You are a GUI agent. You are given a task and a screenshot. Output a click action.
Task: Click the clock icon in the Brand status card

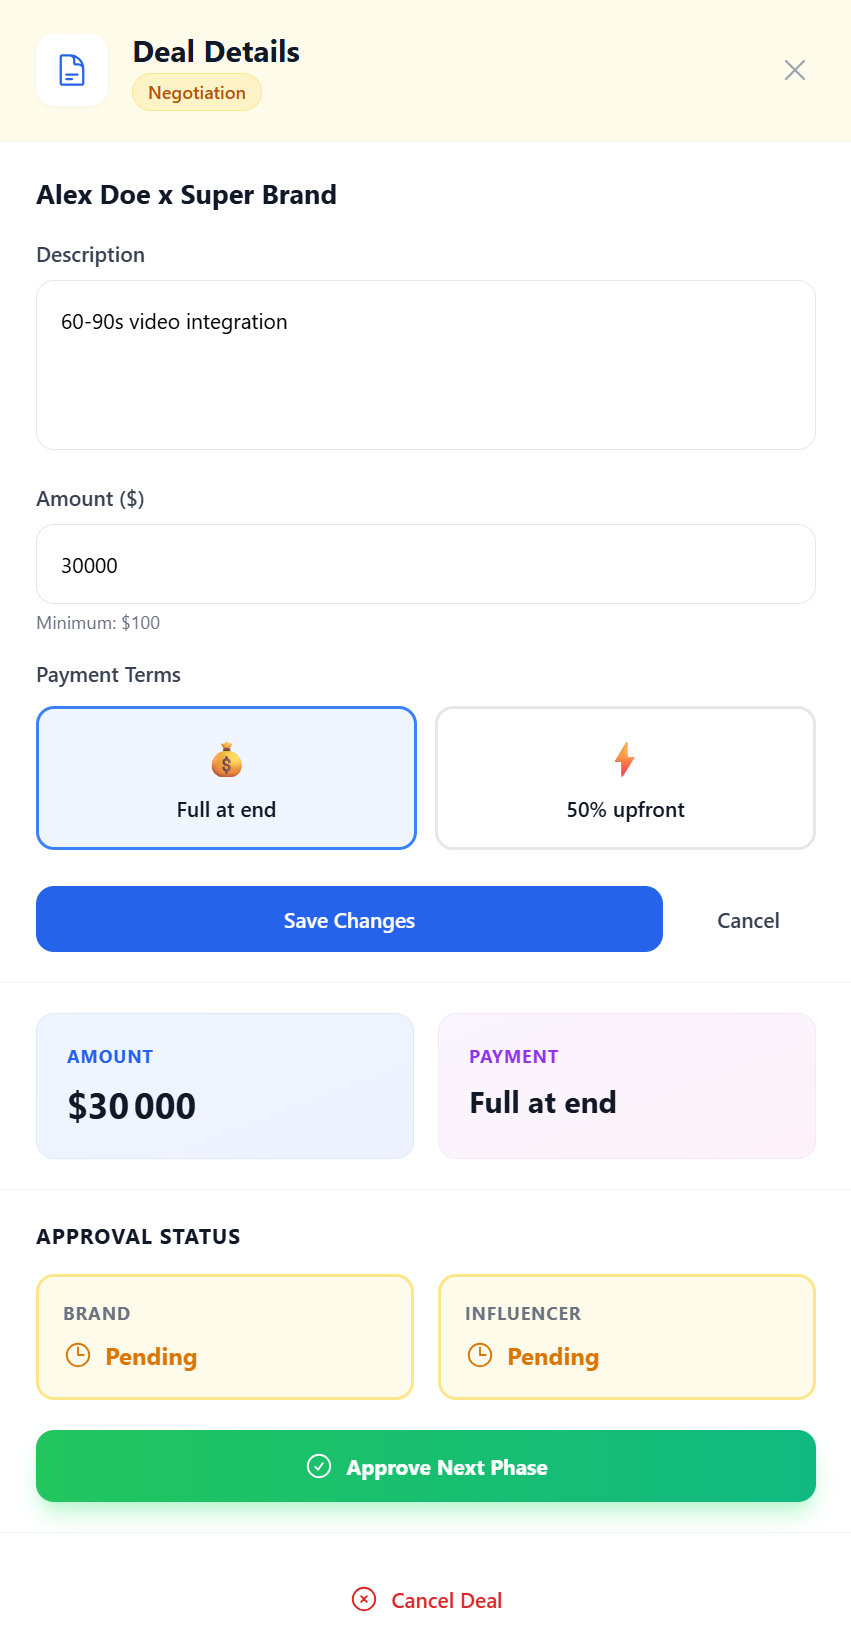tap(78, 1355)
